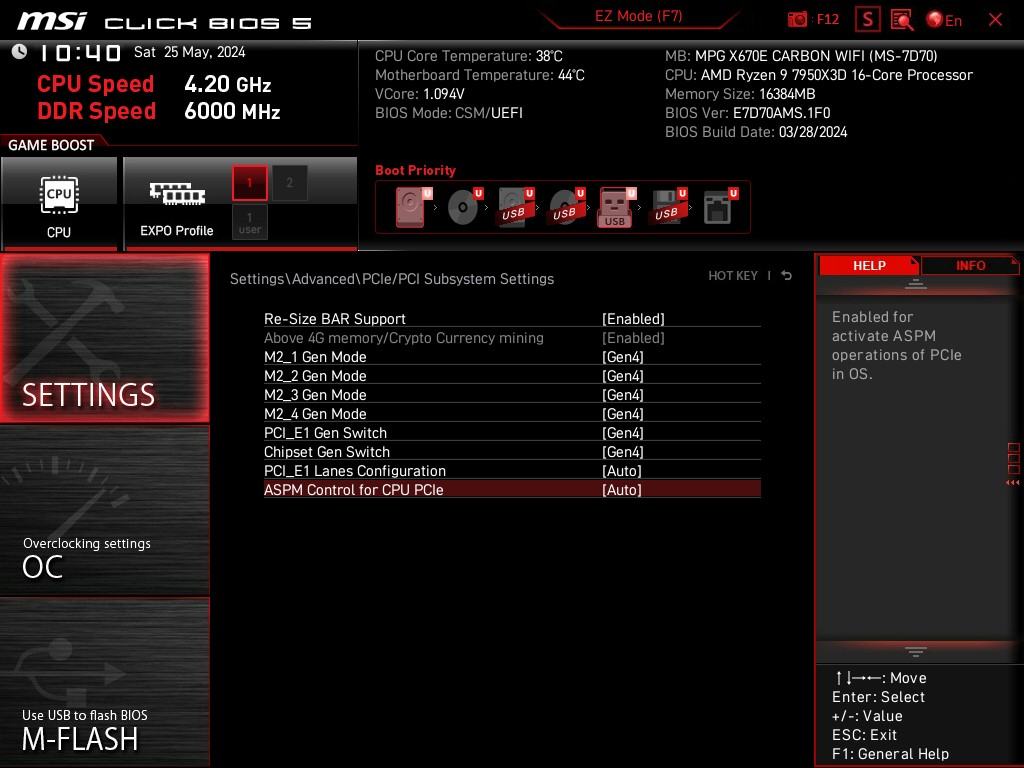Change M2_2 Gen Mode value

tap(622, 376)
